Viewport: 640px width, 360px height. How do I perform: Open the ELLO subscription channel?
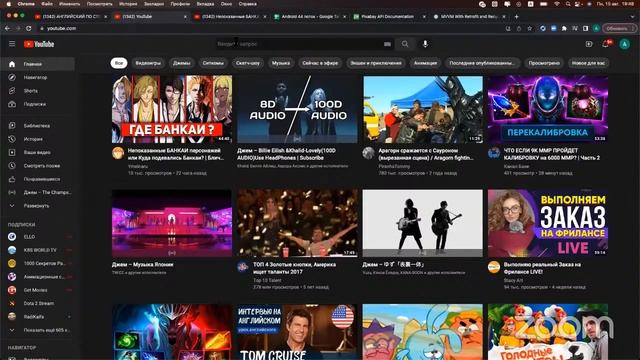(x=38, y=237)
